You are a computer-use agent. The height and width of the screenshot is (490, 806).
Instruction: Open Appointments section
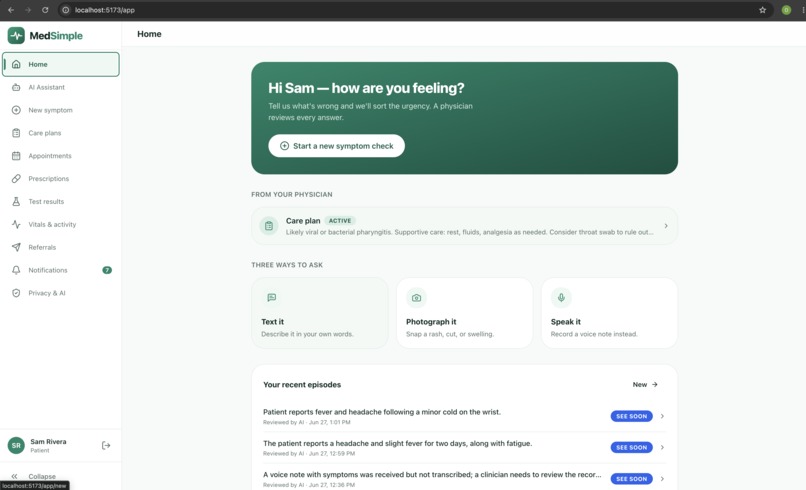pyautogui.click(x=61, y=156)
